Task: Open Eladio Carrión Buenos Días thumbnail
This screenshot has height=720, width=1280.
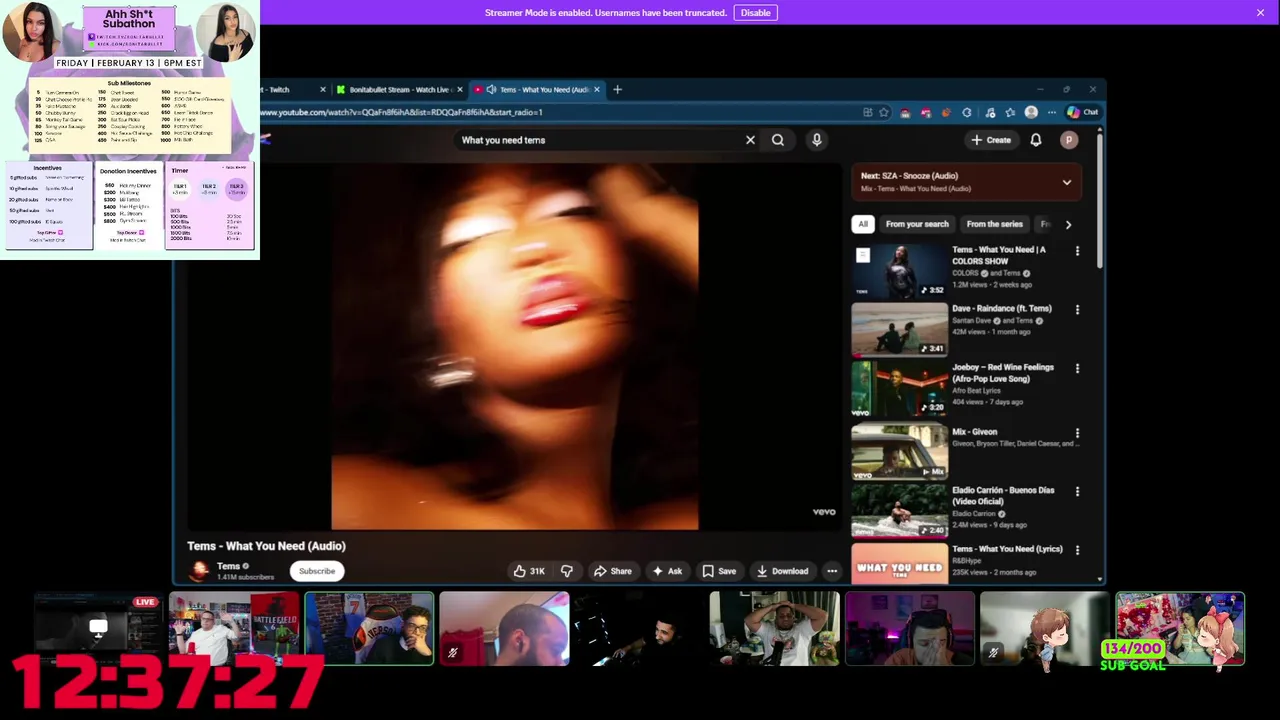Action: [899, 511]
